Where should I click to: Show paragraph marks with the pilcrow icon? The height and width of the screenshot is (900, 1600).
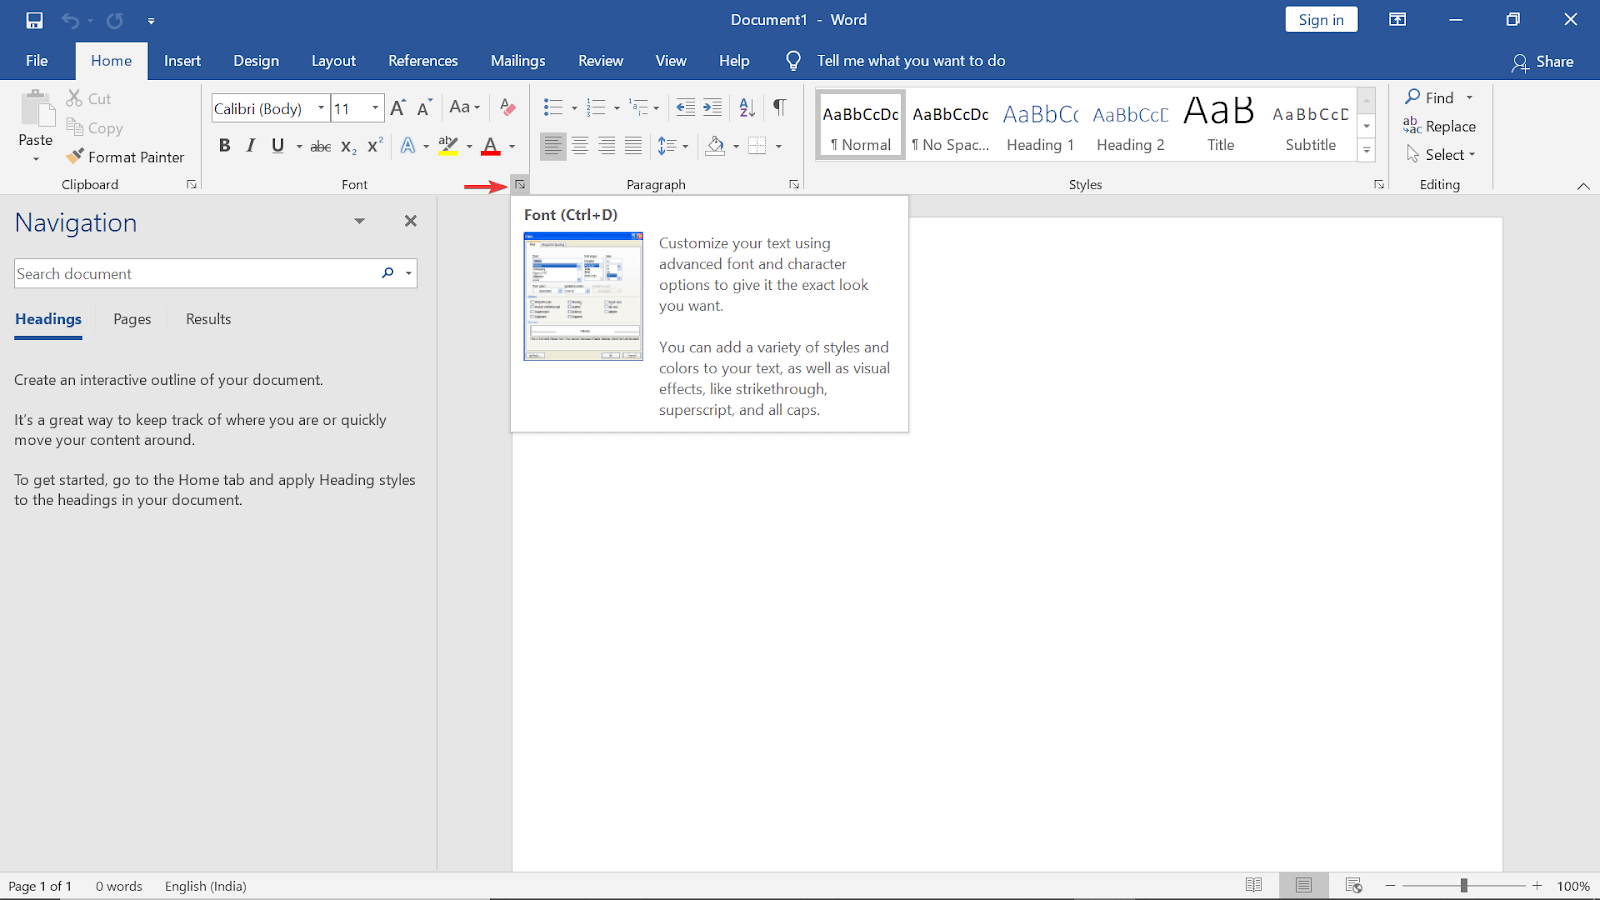(779, 107)
